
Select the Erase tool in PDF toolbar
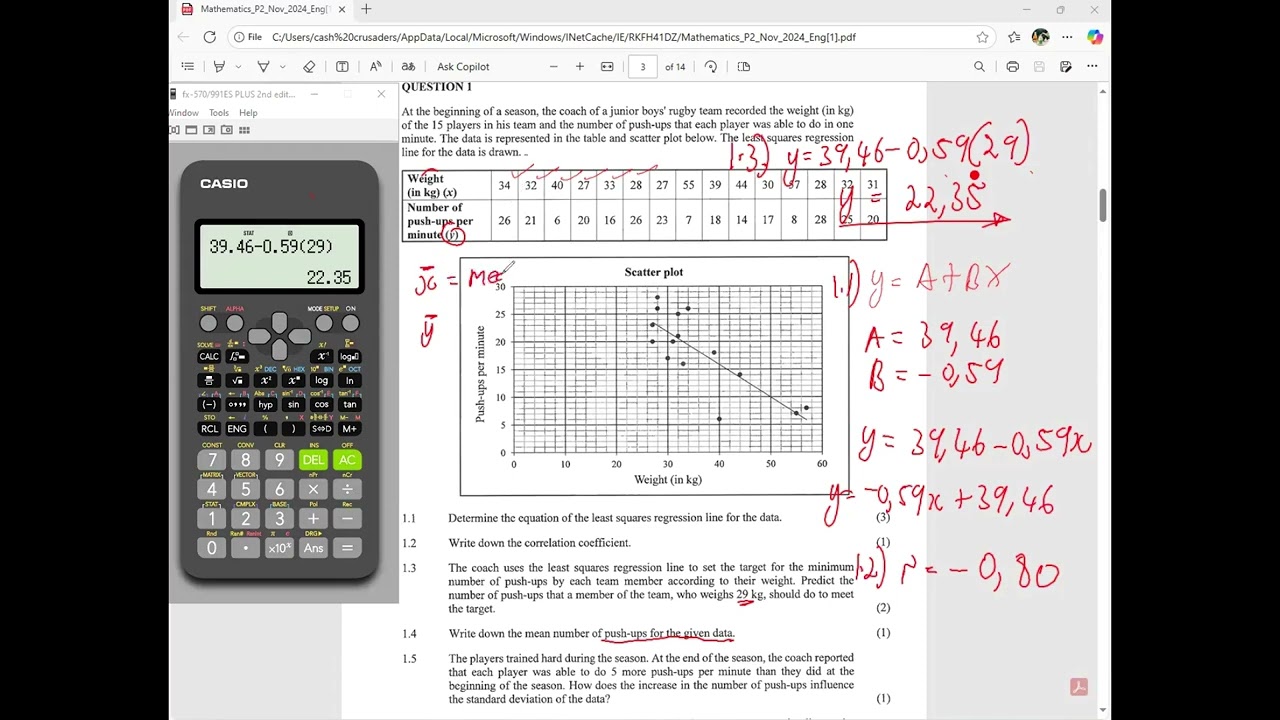coord(309,67)
